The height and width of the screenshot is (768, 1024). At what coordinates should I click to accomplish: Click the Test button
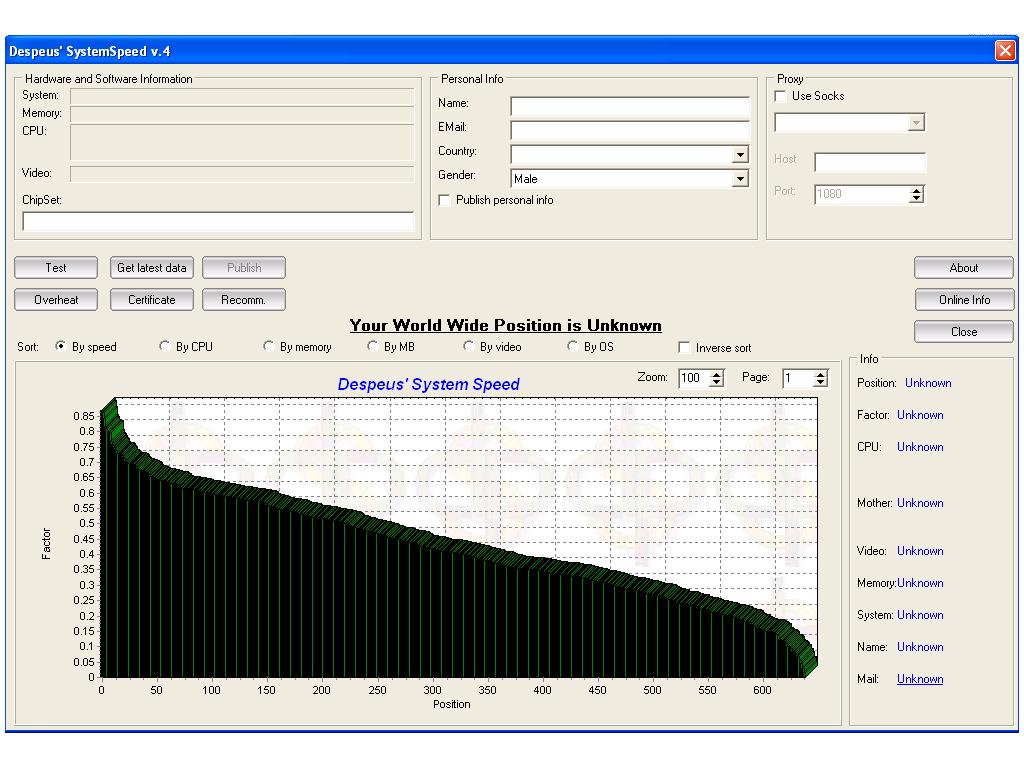click(56, 268)
